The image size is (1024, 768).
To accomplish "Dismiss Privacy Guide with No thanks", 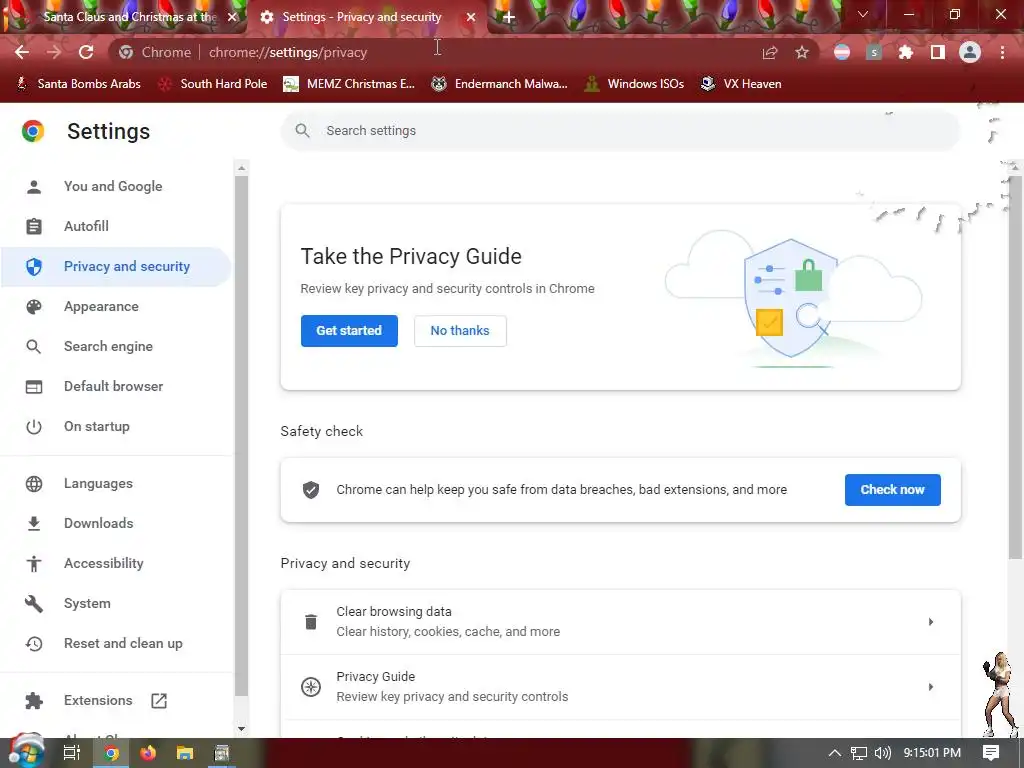I will coord(460,330).
